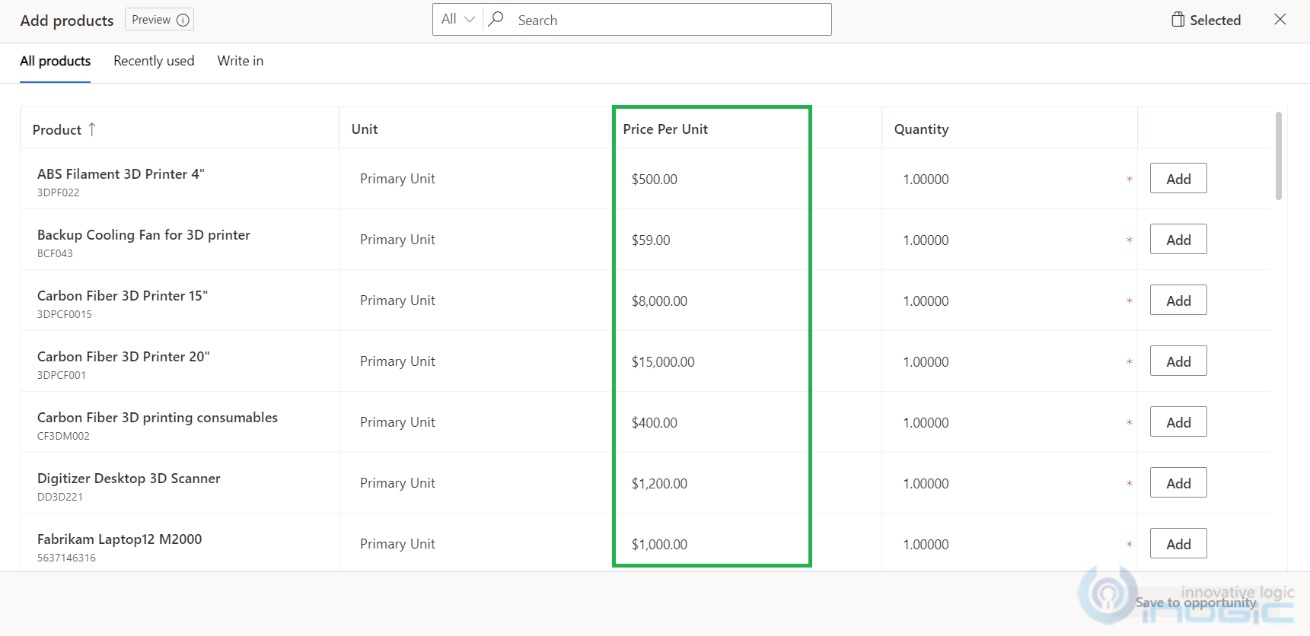Add Carbon Fiber 3D Printer 15 inch

point(1178,300)
